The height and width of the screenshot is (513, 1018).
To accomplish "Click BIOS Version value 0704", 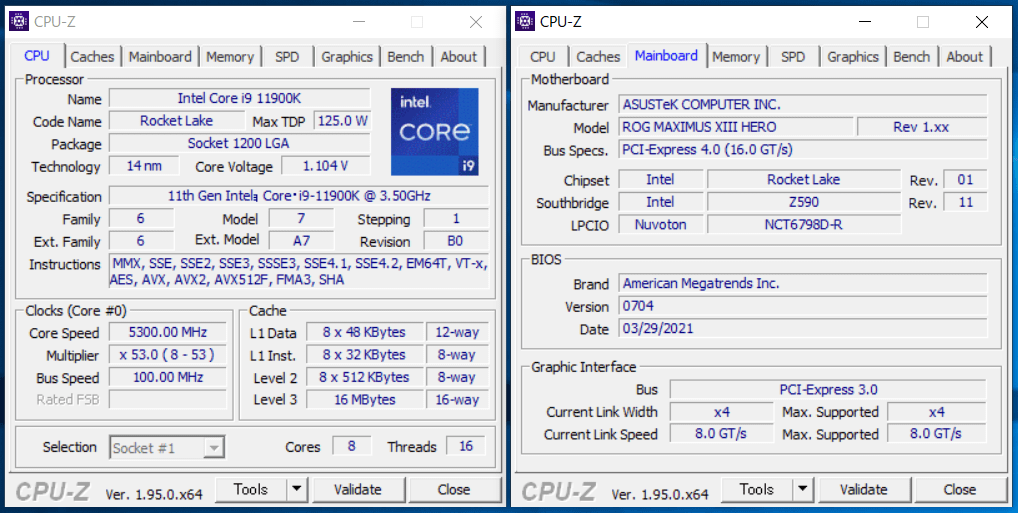I will click(x=803, y=306).
